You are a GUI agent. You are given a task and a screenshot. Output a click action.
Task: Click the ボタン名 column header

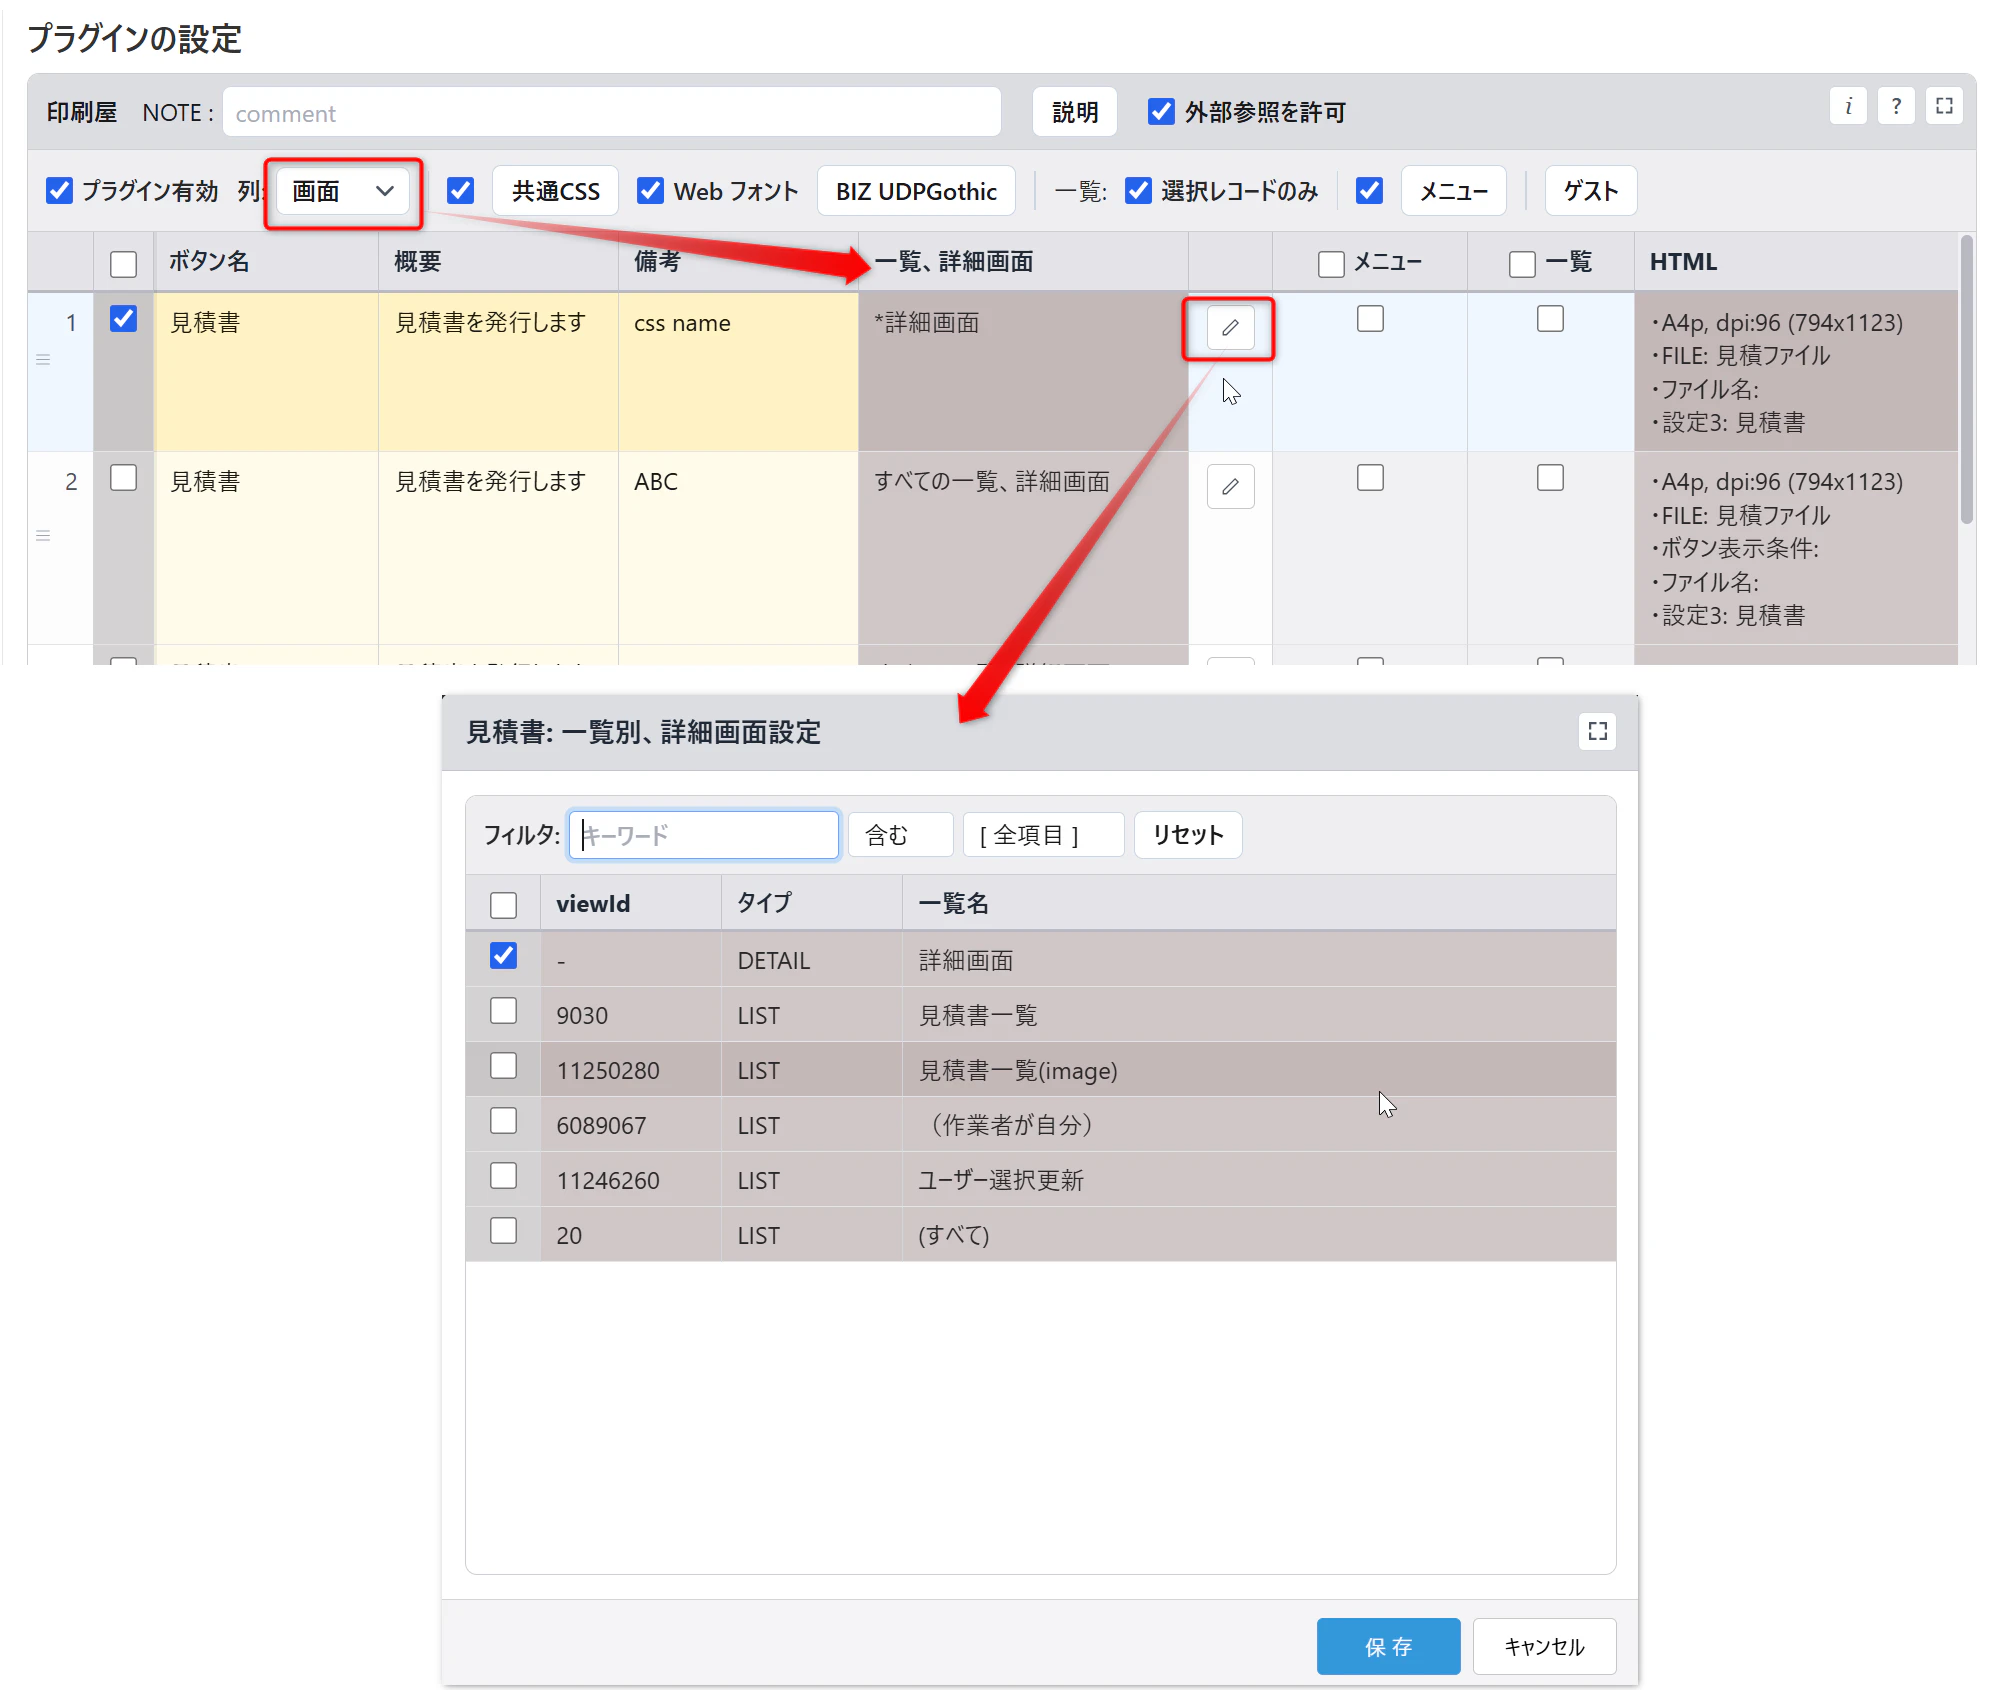(265, 262)
